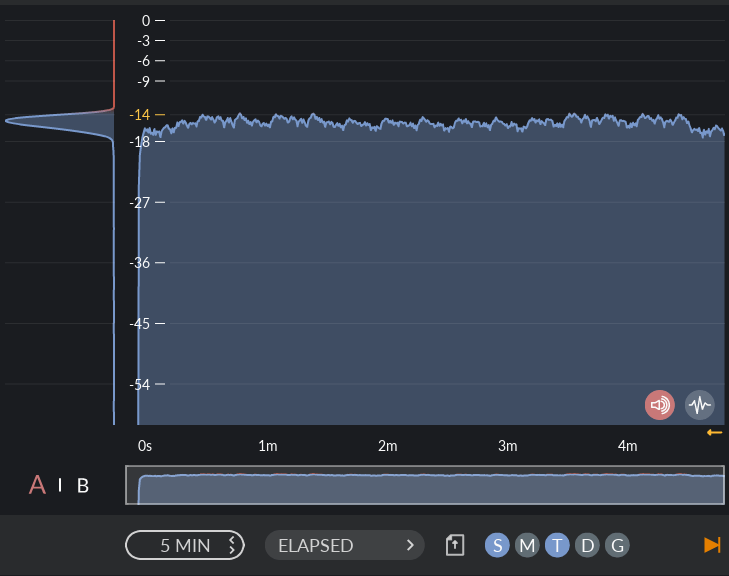Click the orange jump-to-end arrow
The width and height of the screenshot is (729, 576).
[x=712, y=545]
